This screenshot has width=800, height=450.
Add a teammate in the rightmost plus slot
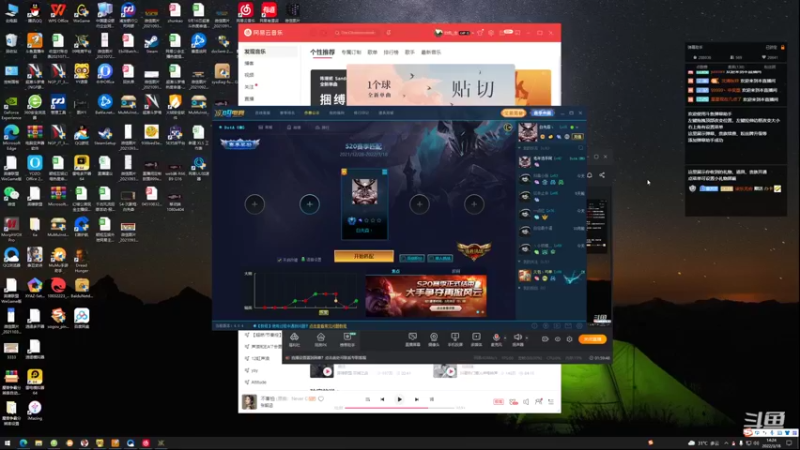pos(474,204)
